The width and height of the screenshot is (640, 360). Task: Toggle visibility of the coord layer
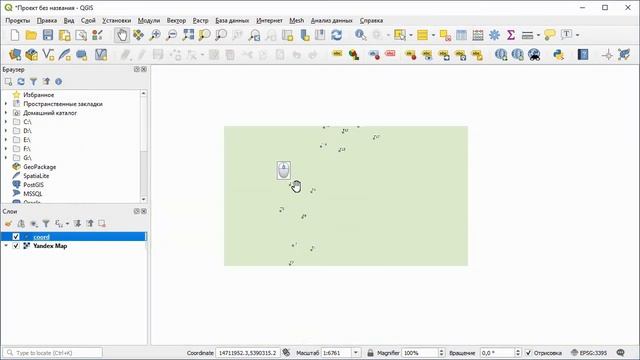tap(16, 237)
